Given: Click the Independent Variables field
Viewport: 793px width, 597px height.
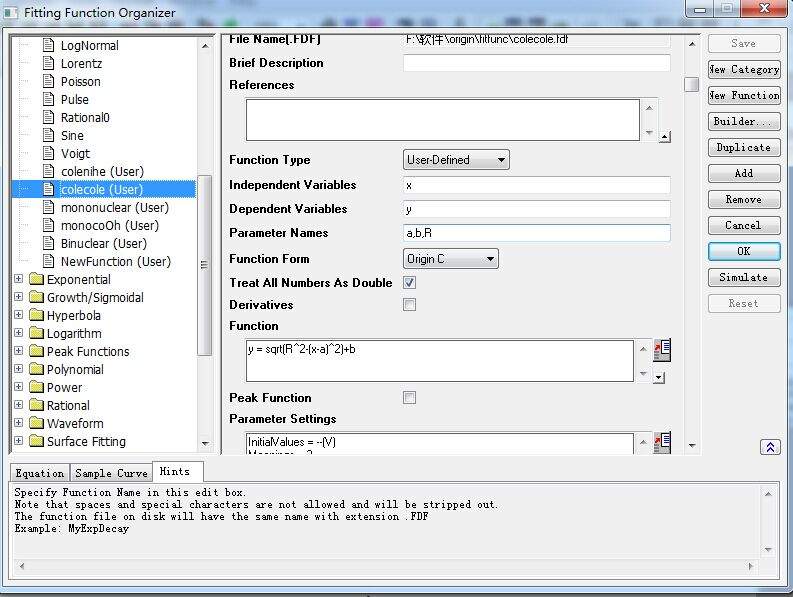Looking at the screenshot, I should tap(537, 185).
